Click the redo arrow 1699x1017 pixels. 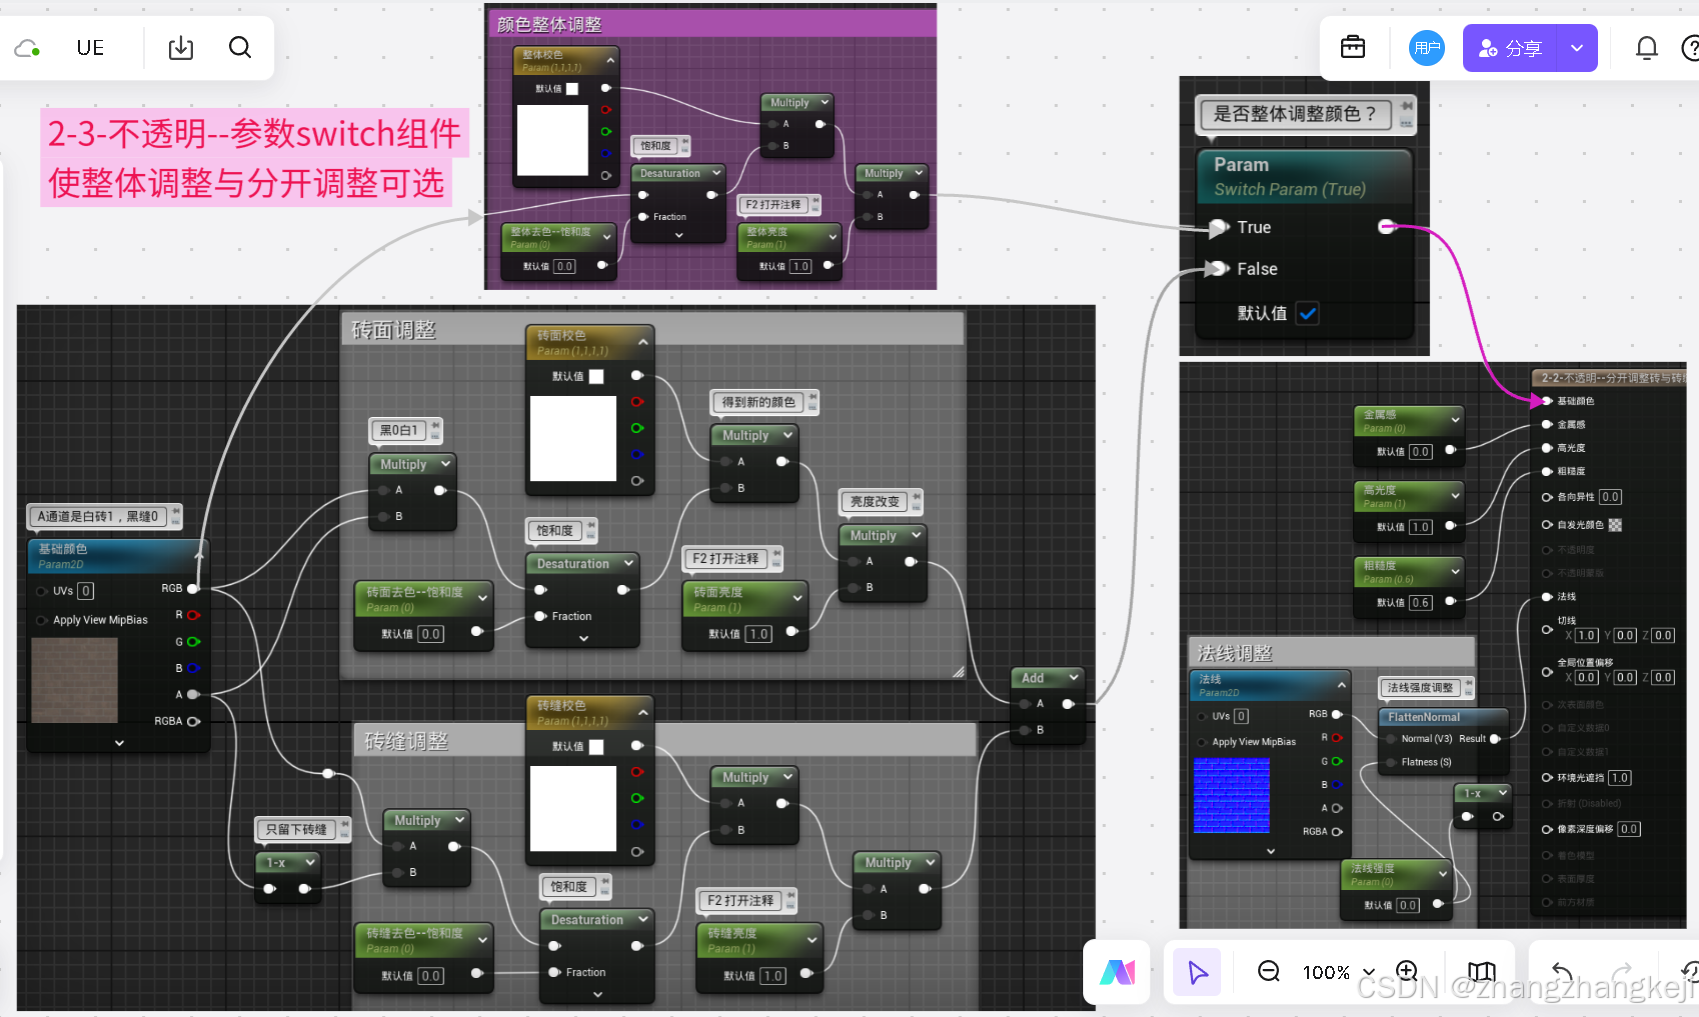pyautogui.click(x=1622, y=971)
